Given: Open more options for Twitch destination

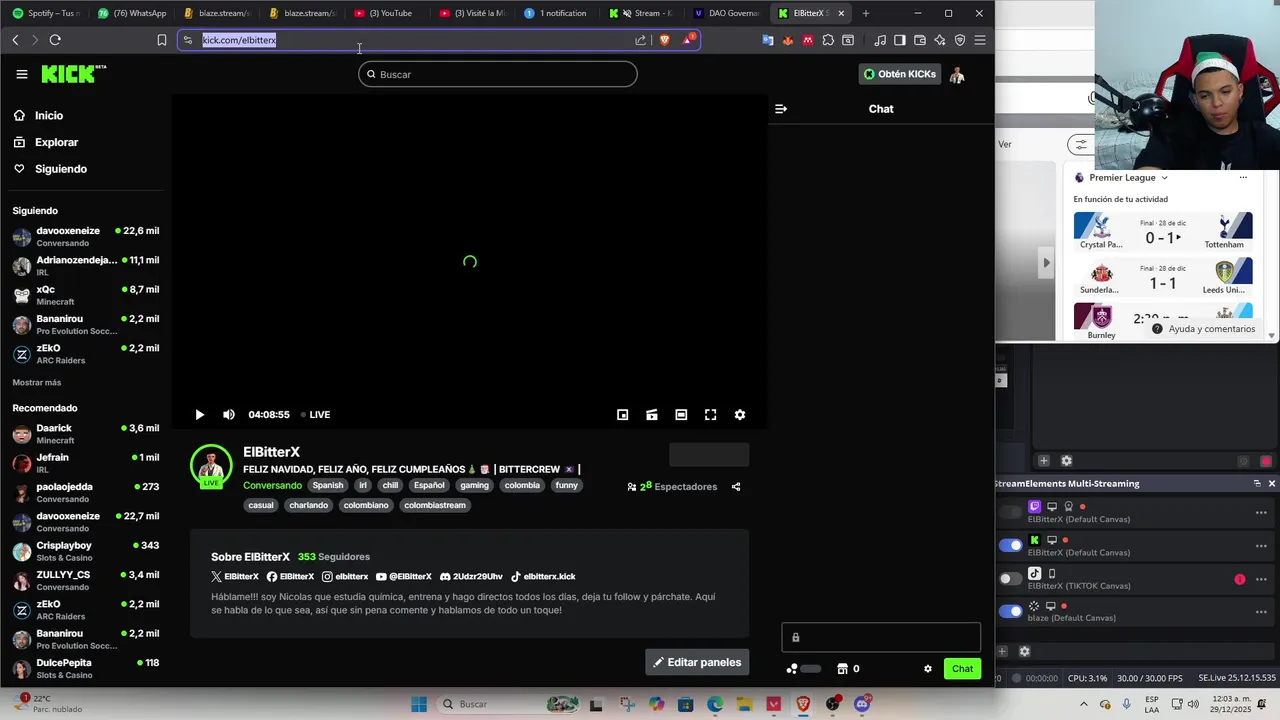Looking at the screenshot, I should coord(1261,513).
